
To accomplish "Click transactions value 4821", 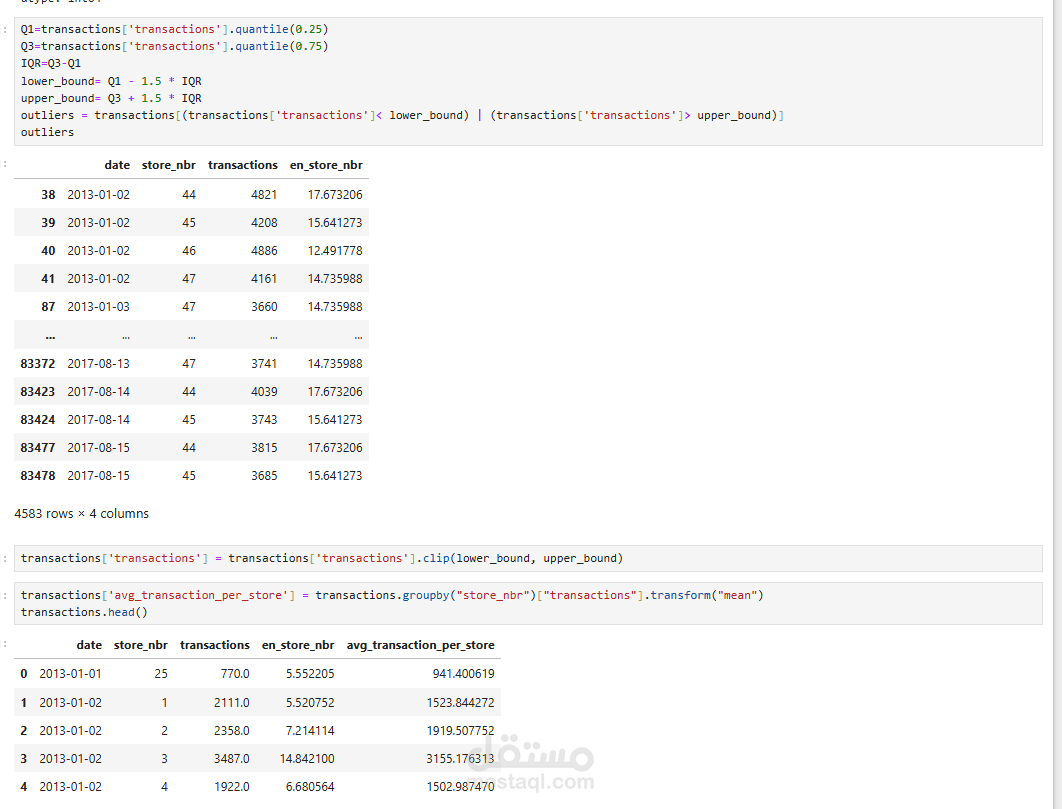I will pos(264,195).
